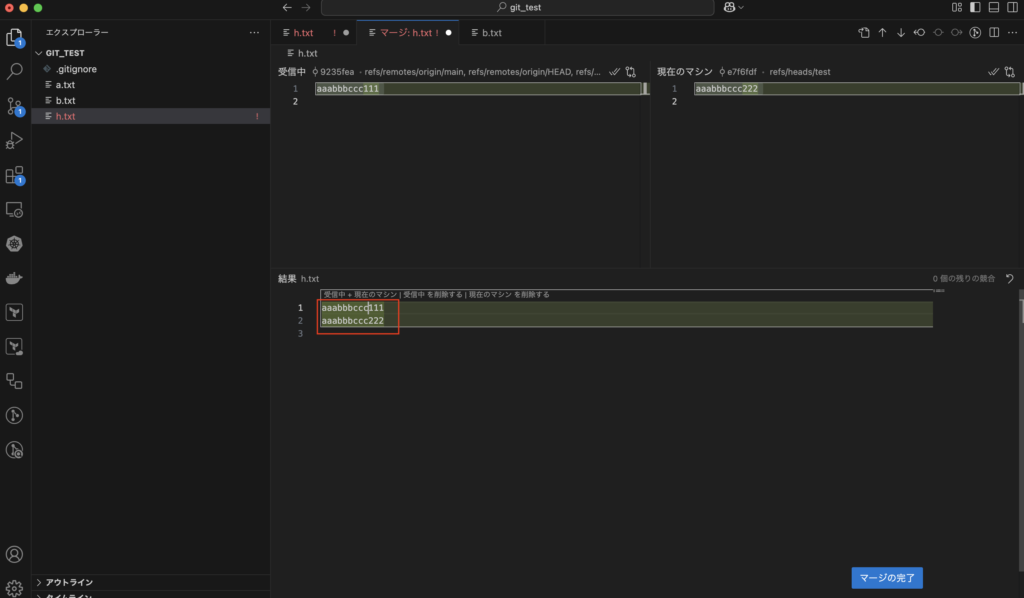The image size is (1024, 598).
Task: Open the Docker view
Action: (14, 278)
